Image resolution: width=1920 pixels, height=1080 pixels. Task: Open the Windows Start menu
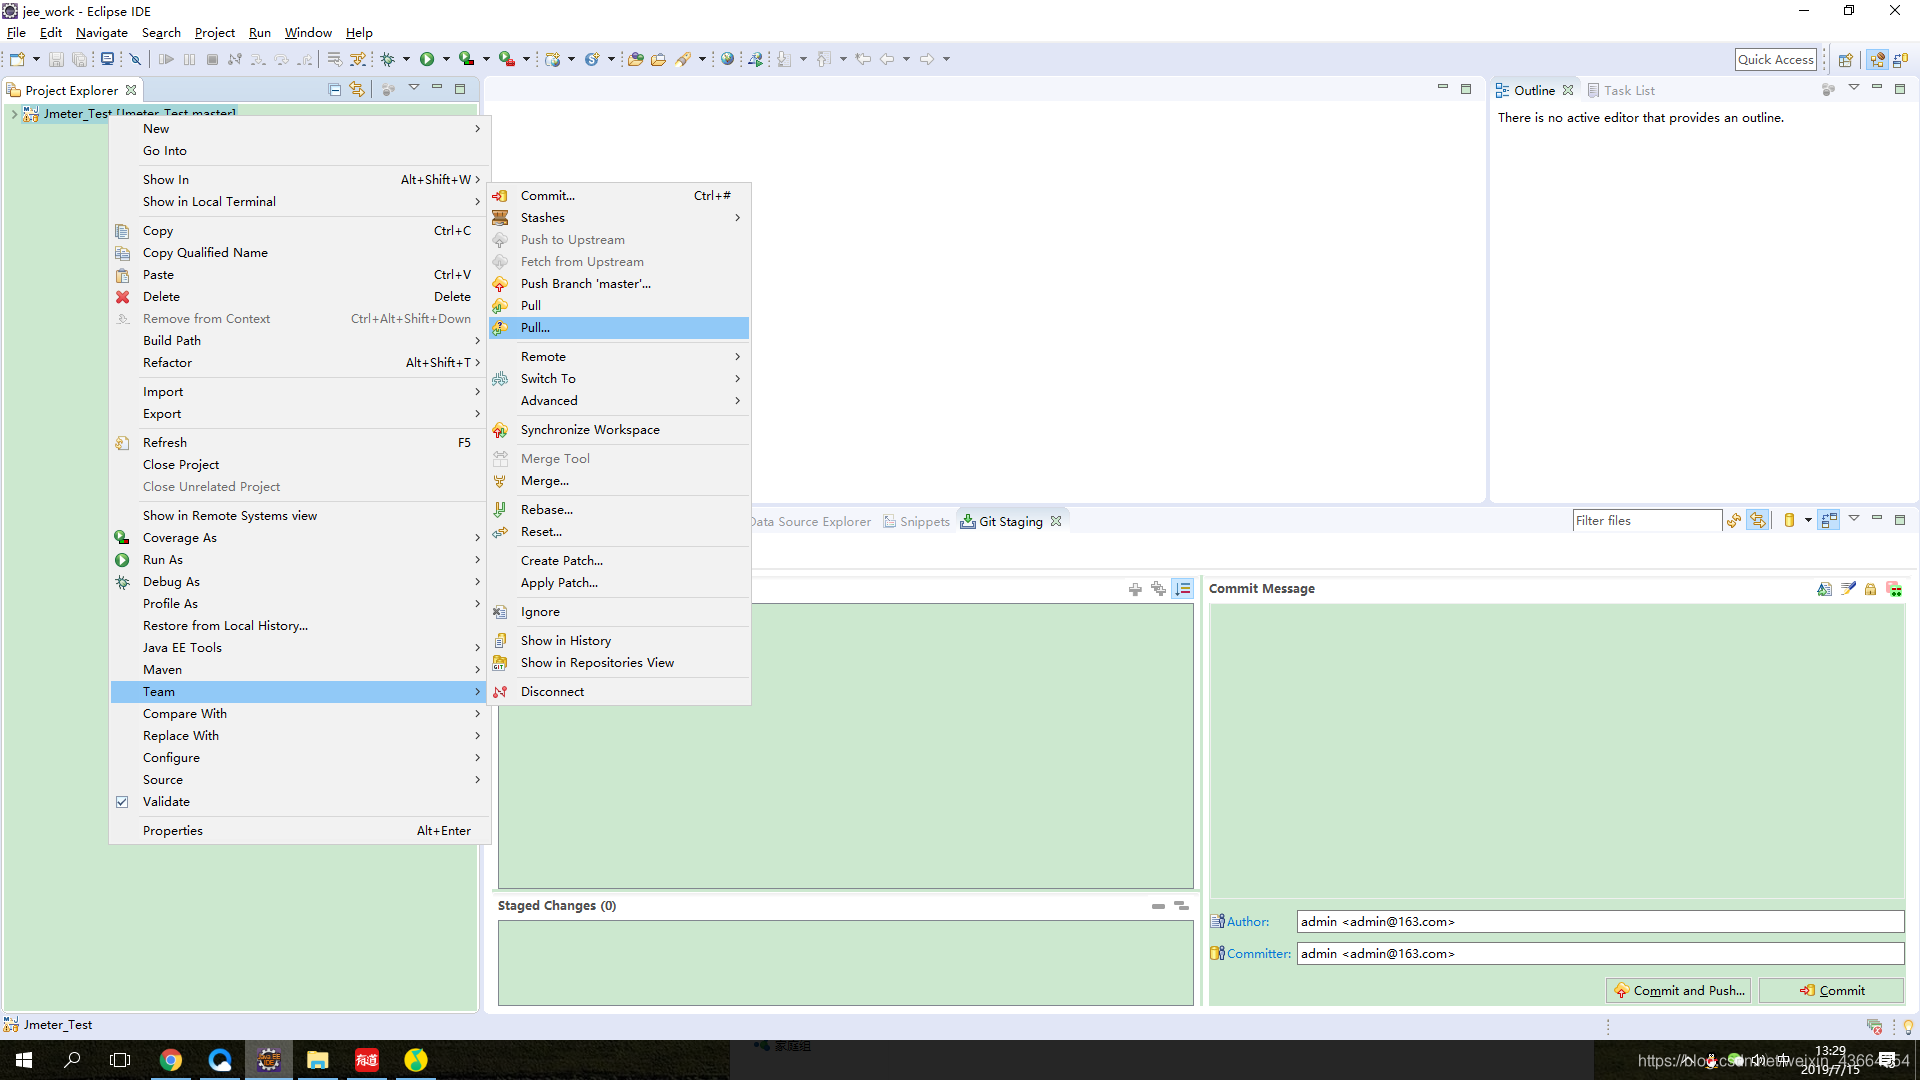pyautogui.click(x=24, y=1060)
